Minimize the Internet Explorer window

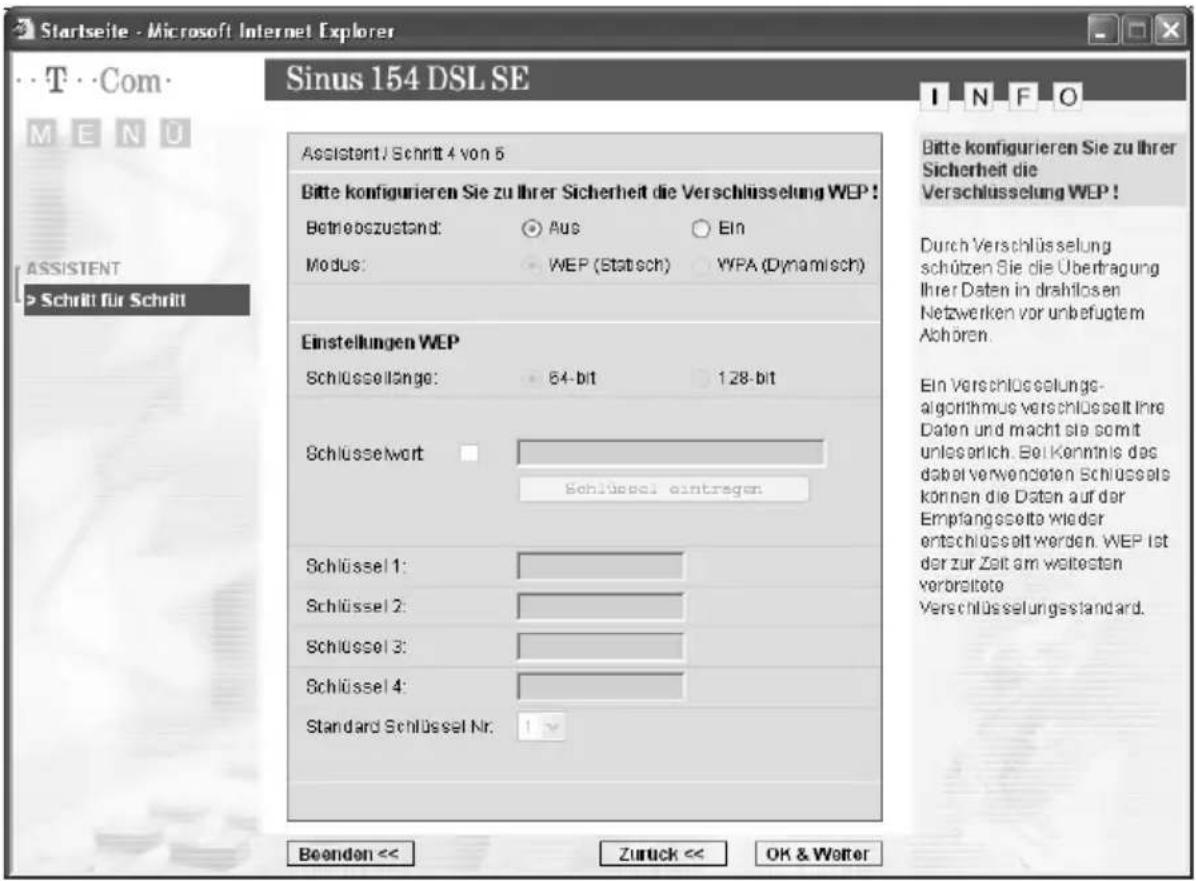click(x=1102, y=31)
